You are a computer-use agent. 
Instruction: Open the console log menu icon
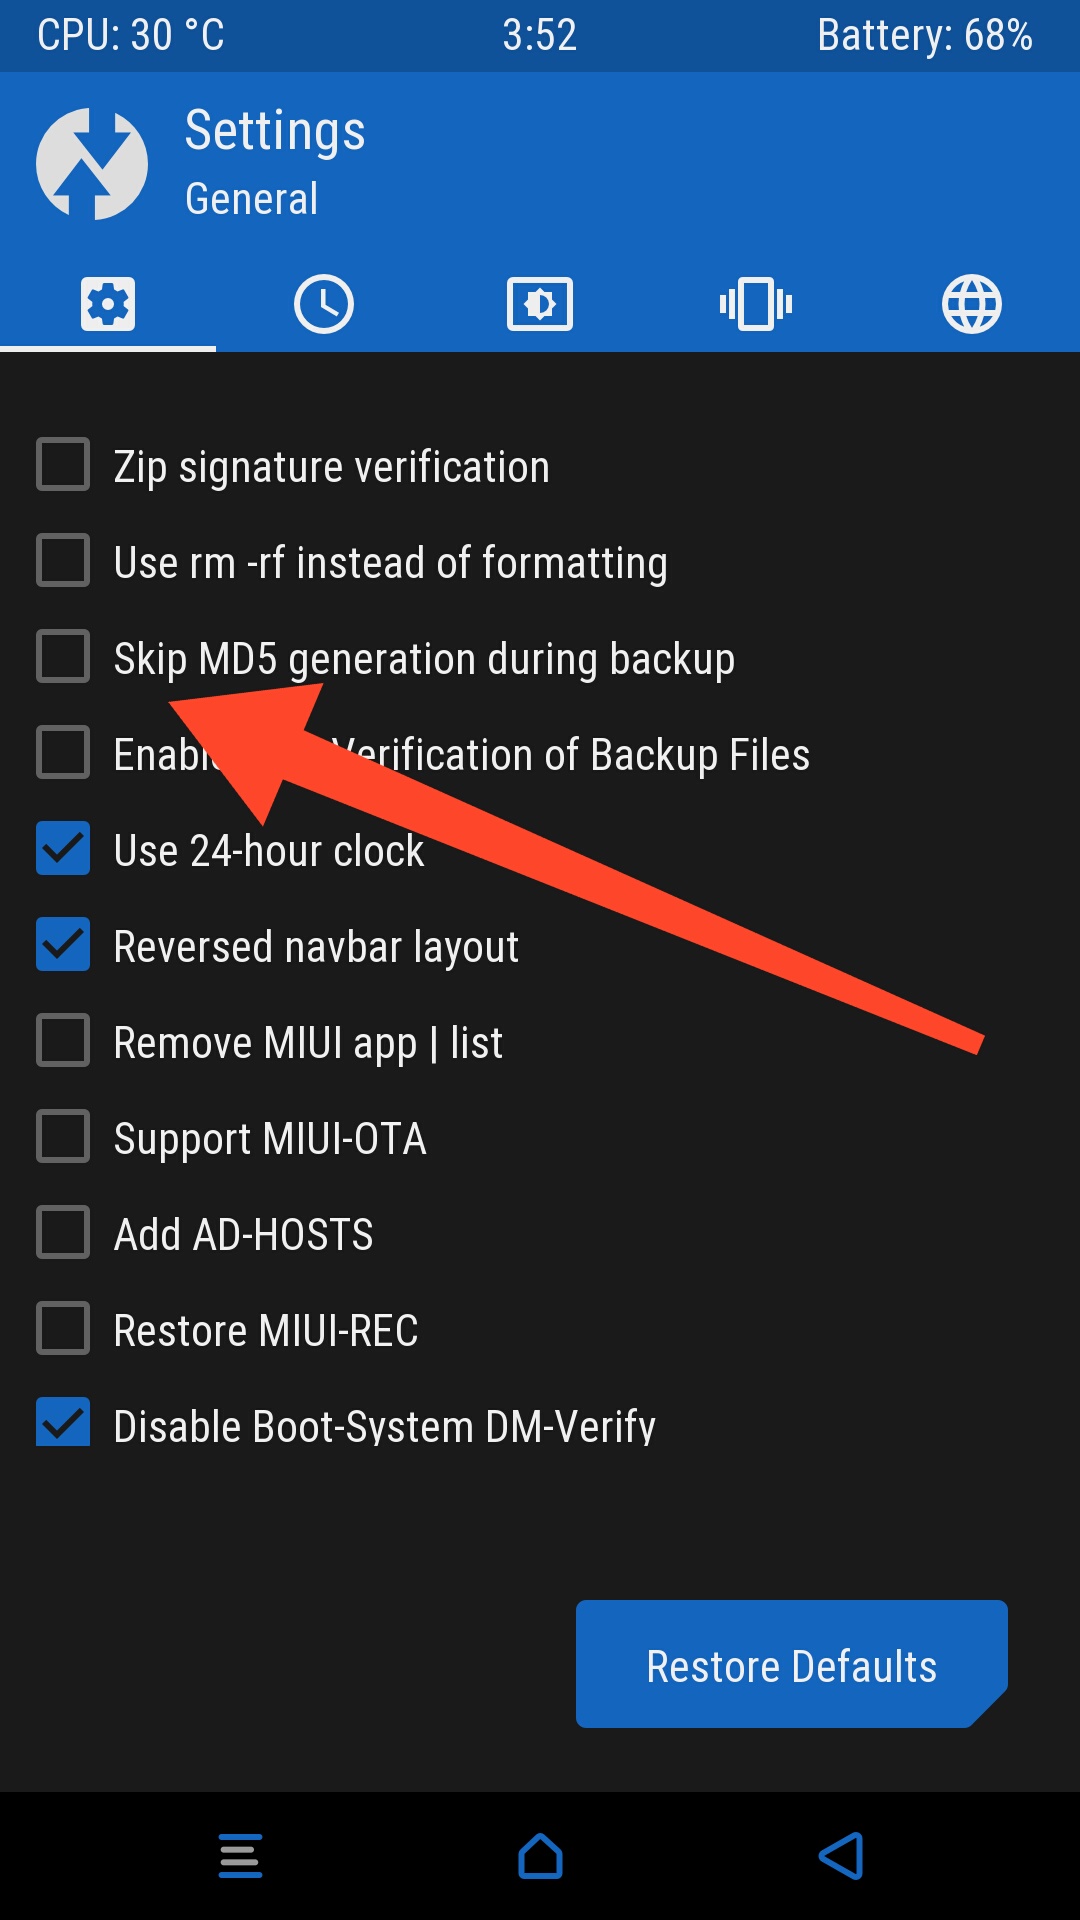click(240, 1856)
